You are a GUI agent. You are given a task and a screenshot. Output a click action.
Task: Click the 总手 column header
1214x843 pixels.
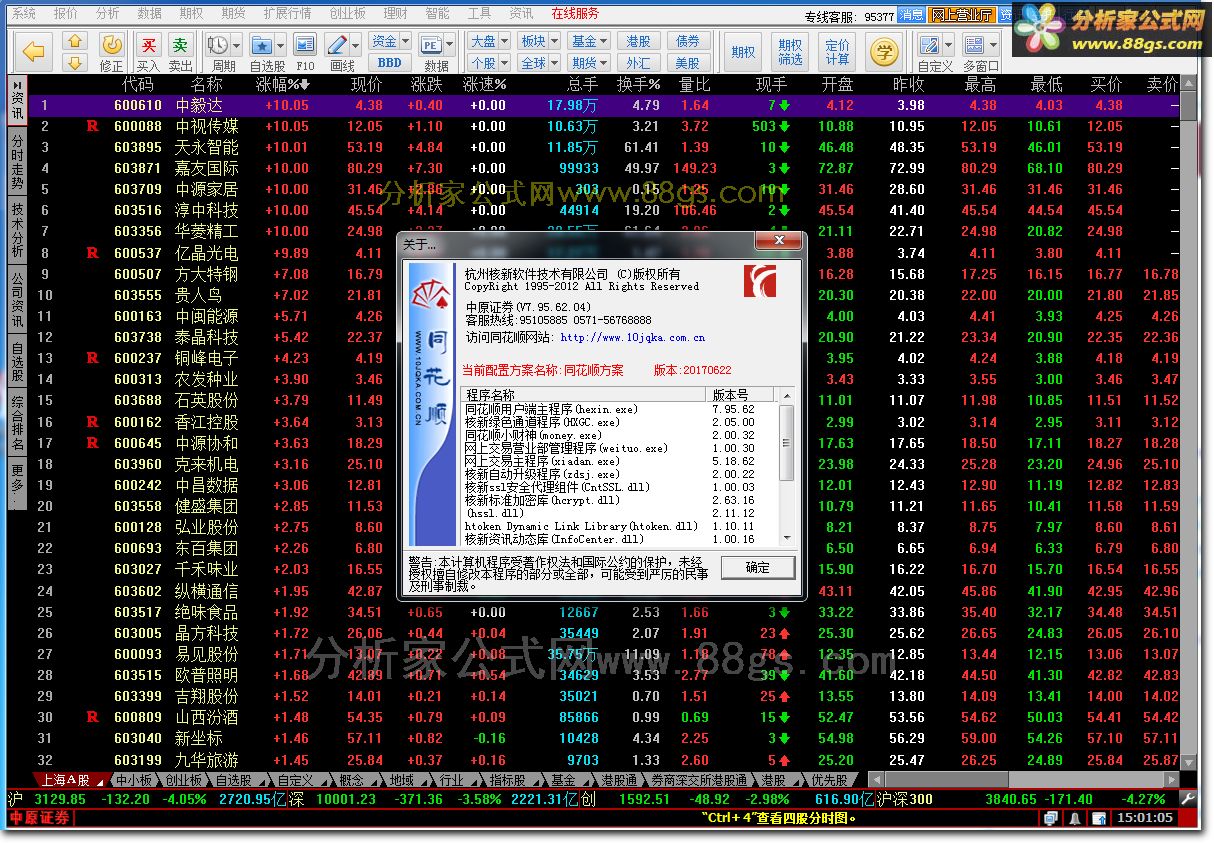(582, 84)
